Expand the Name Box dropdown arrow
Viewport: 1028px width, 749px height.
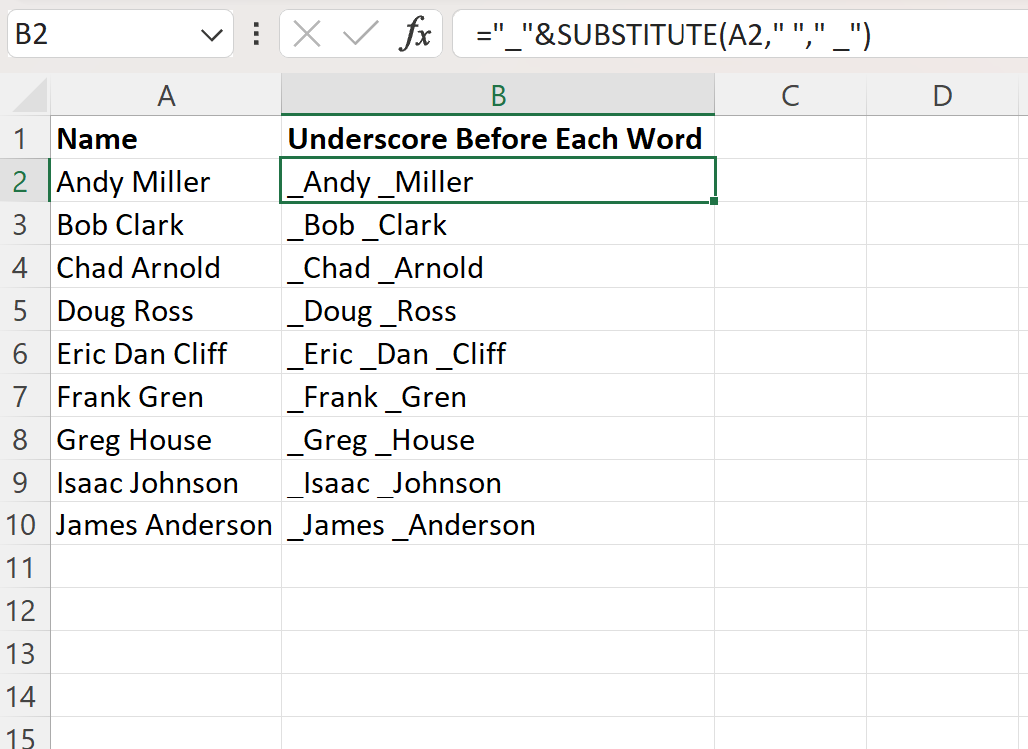tap(211, 36)
